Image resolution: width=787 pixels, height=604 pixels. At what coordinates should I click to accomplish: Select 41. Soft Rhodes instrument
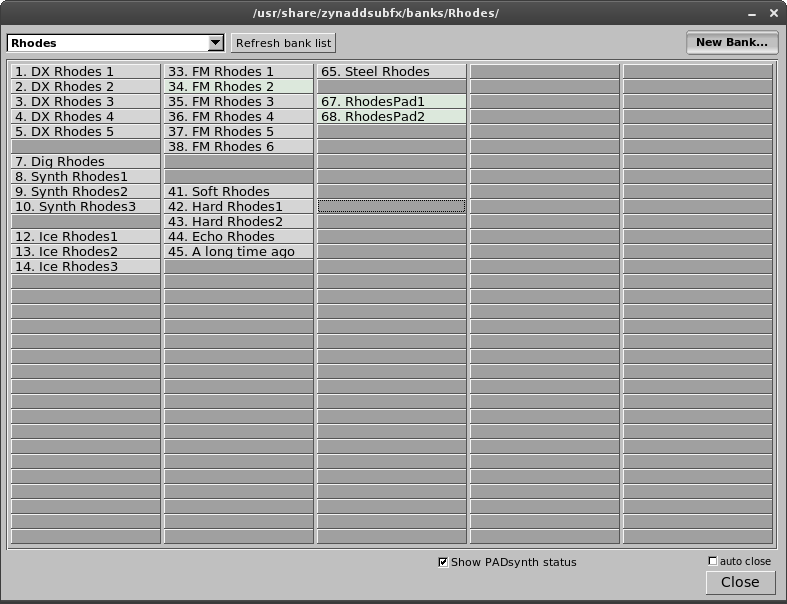238,192
